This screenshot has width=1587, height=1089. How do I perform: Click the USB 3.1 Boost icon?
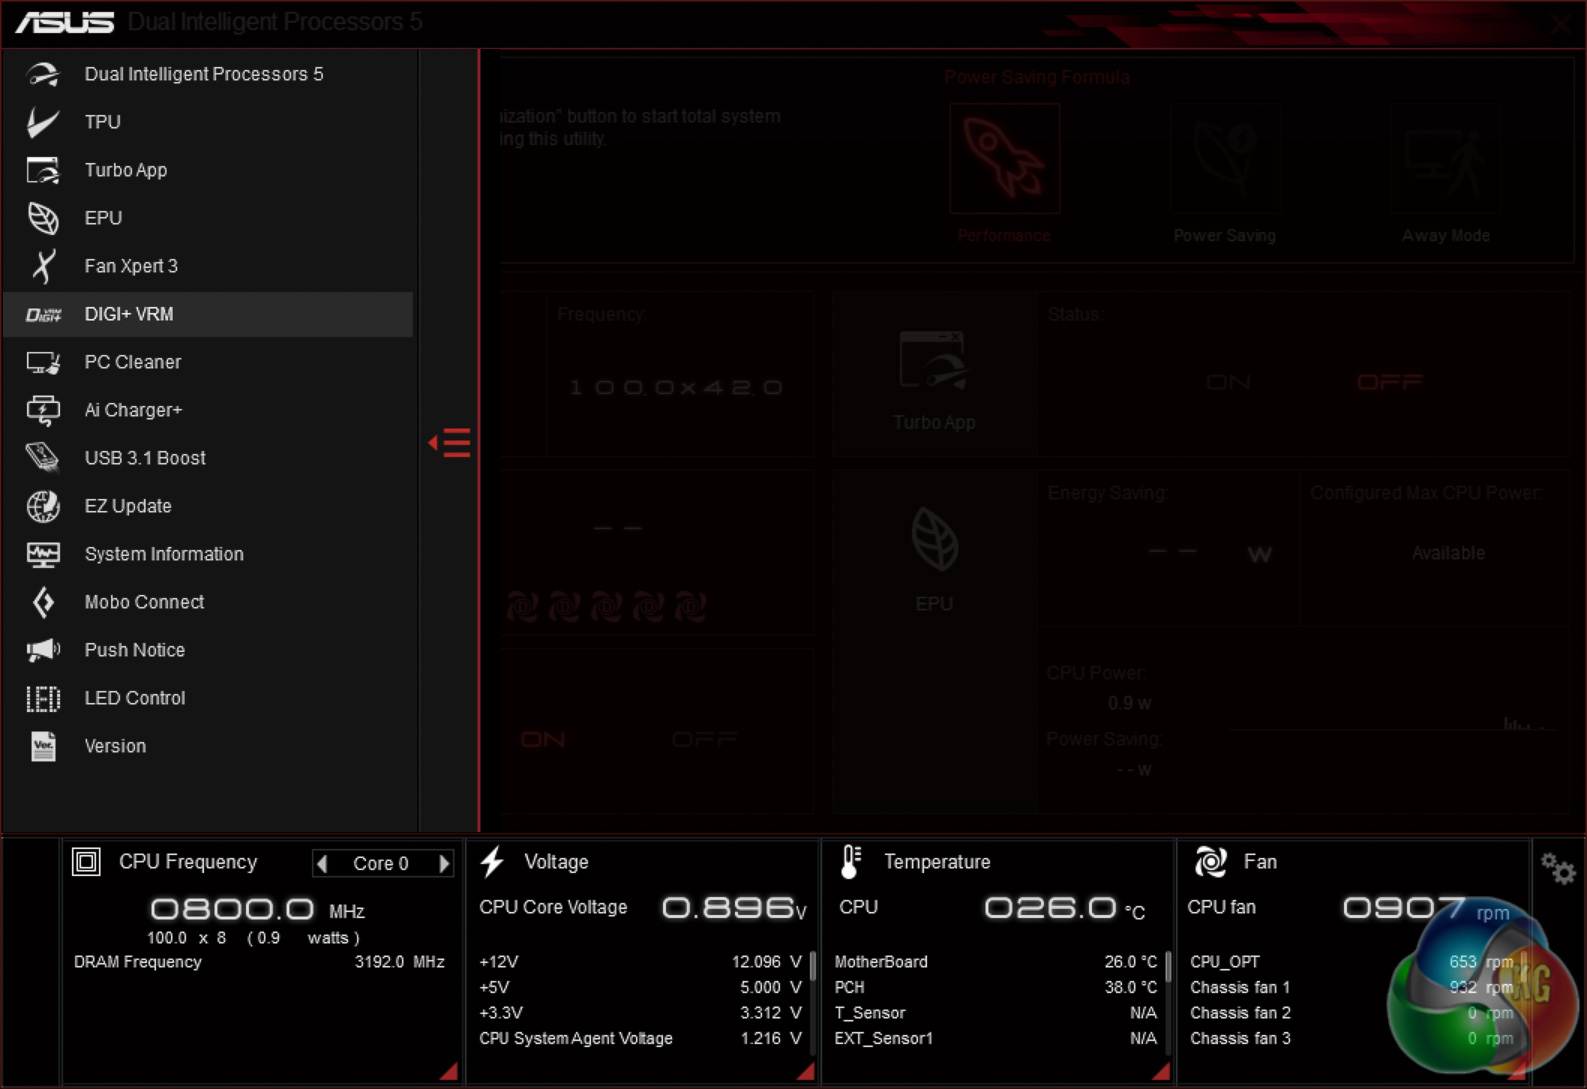point(43,458)
